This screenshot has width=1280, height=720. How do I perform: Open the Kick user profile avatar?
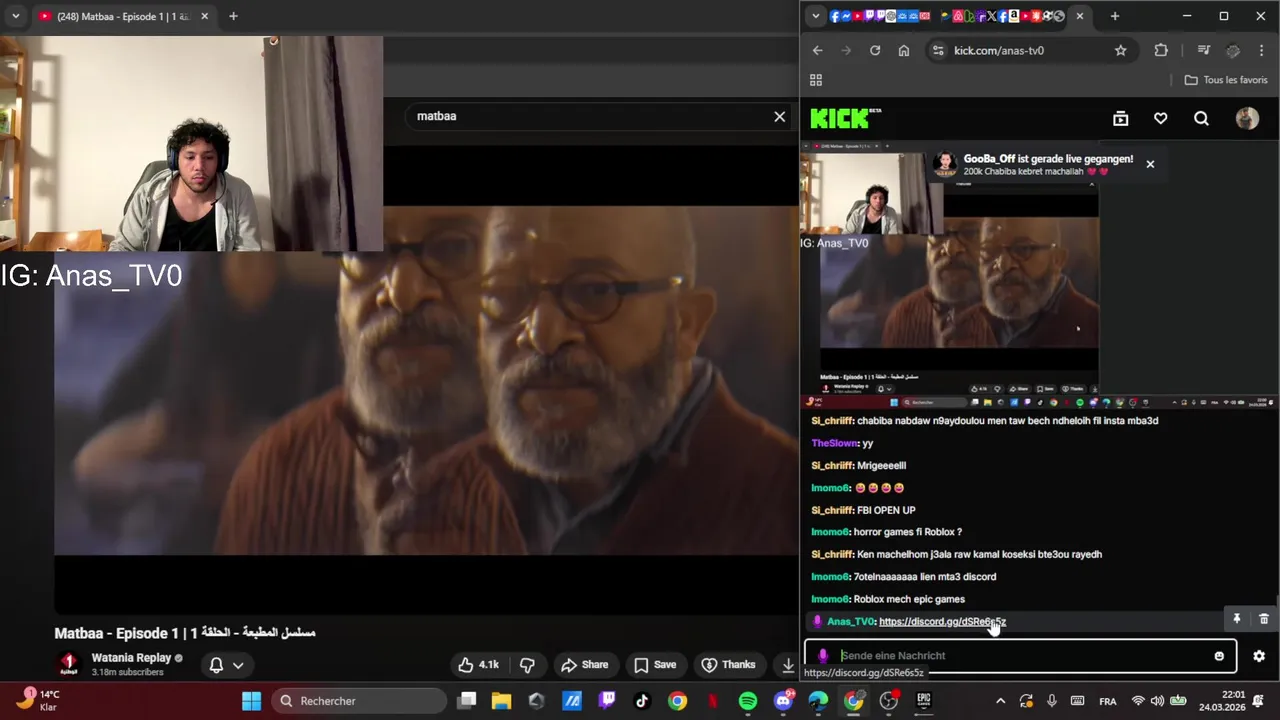tap(1247, 118)
